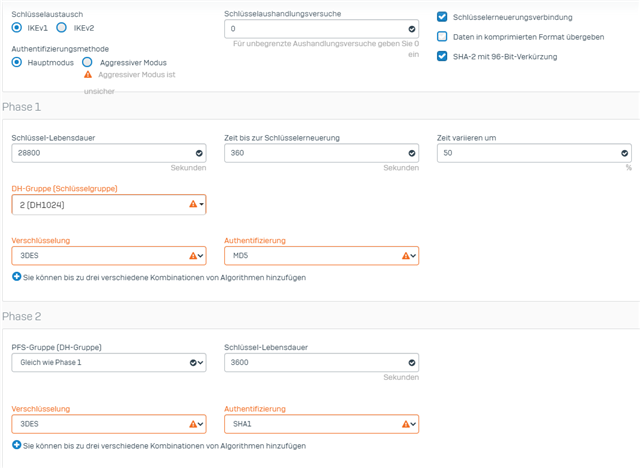Viewport: 640px width, 468px height.
Task: Click warning icon in Phase 2 3DES field
Action: [x=193, y=424]
